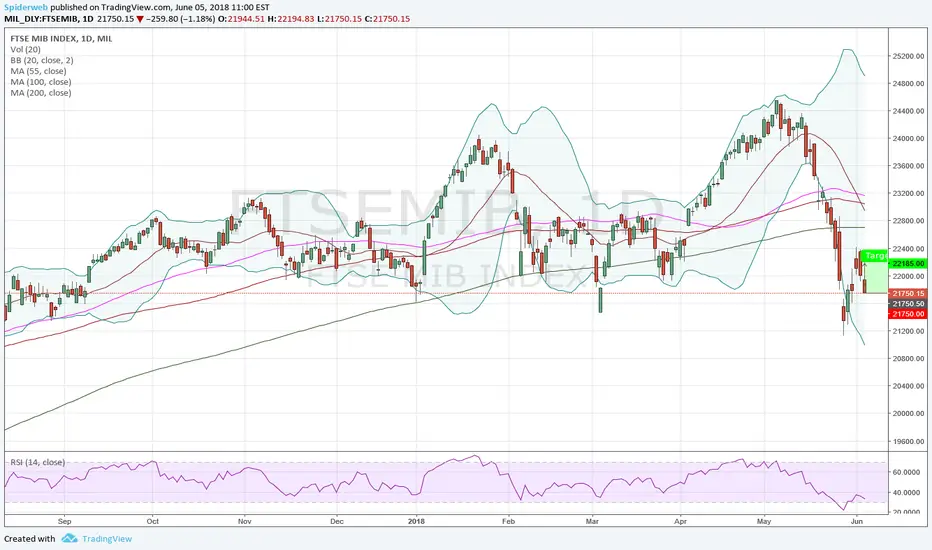Click the TradingView cloud logo icon
932x550 pixels.
(x=70, y=538)
